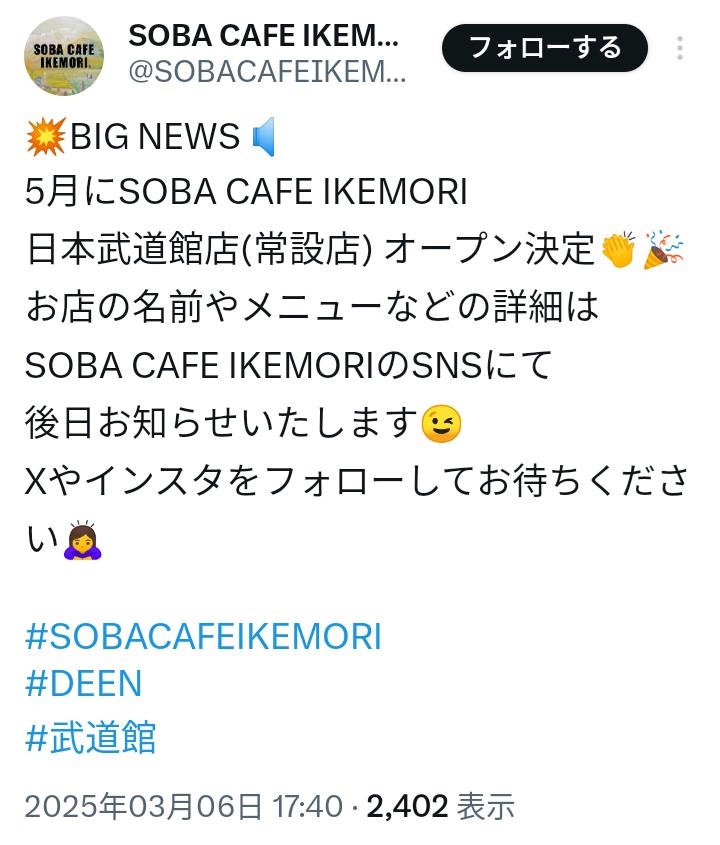Viewport: 720px width, 845px height.
Task: Click the 2025年03月06日 17:40 timestamp
Action: (x=184, y=807)
